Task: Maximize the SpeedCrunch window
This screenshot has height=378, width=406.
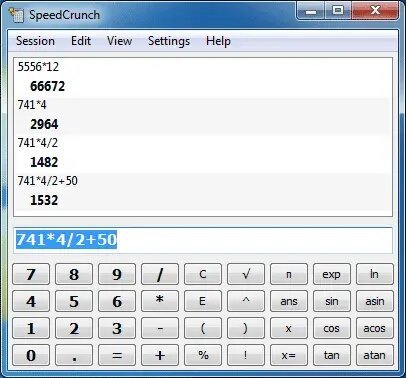Action: pos(338,11)
